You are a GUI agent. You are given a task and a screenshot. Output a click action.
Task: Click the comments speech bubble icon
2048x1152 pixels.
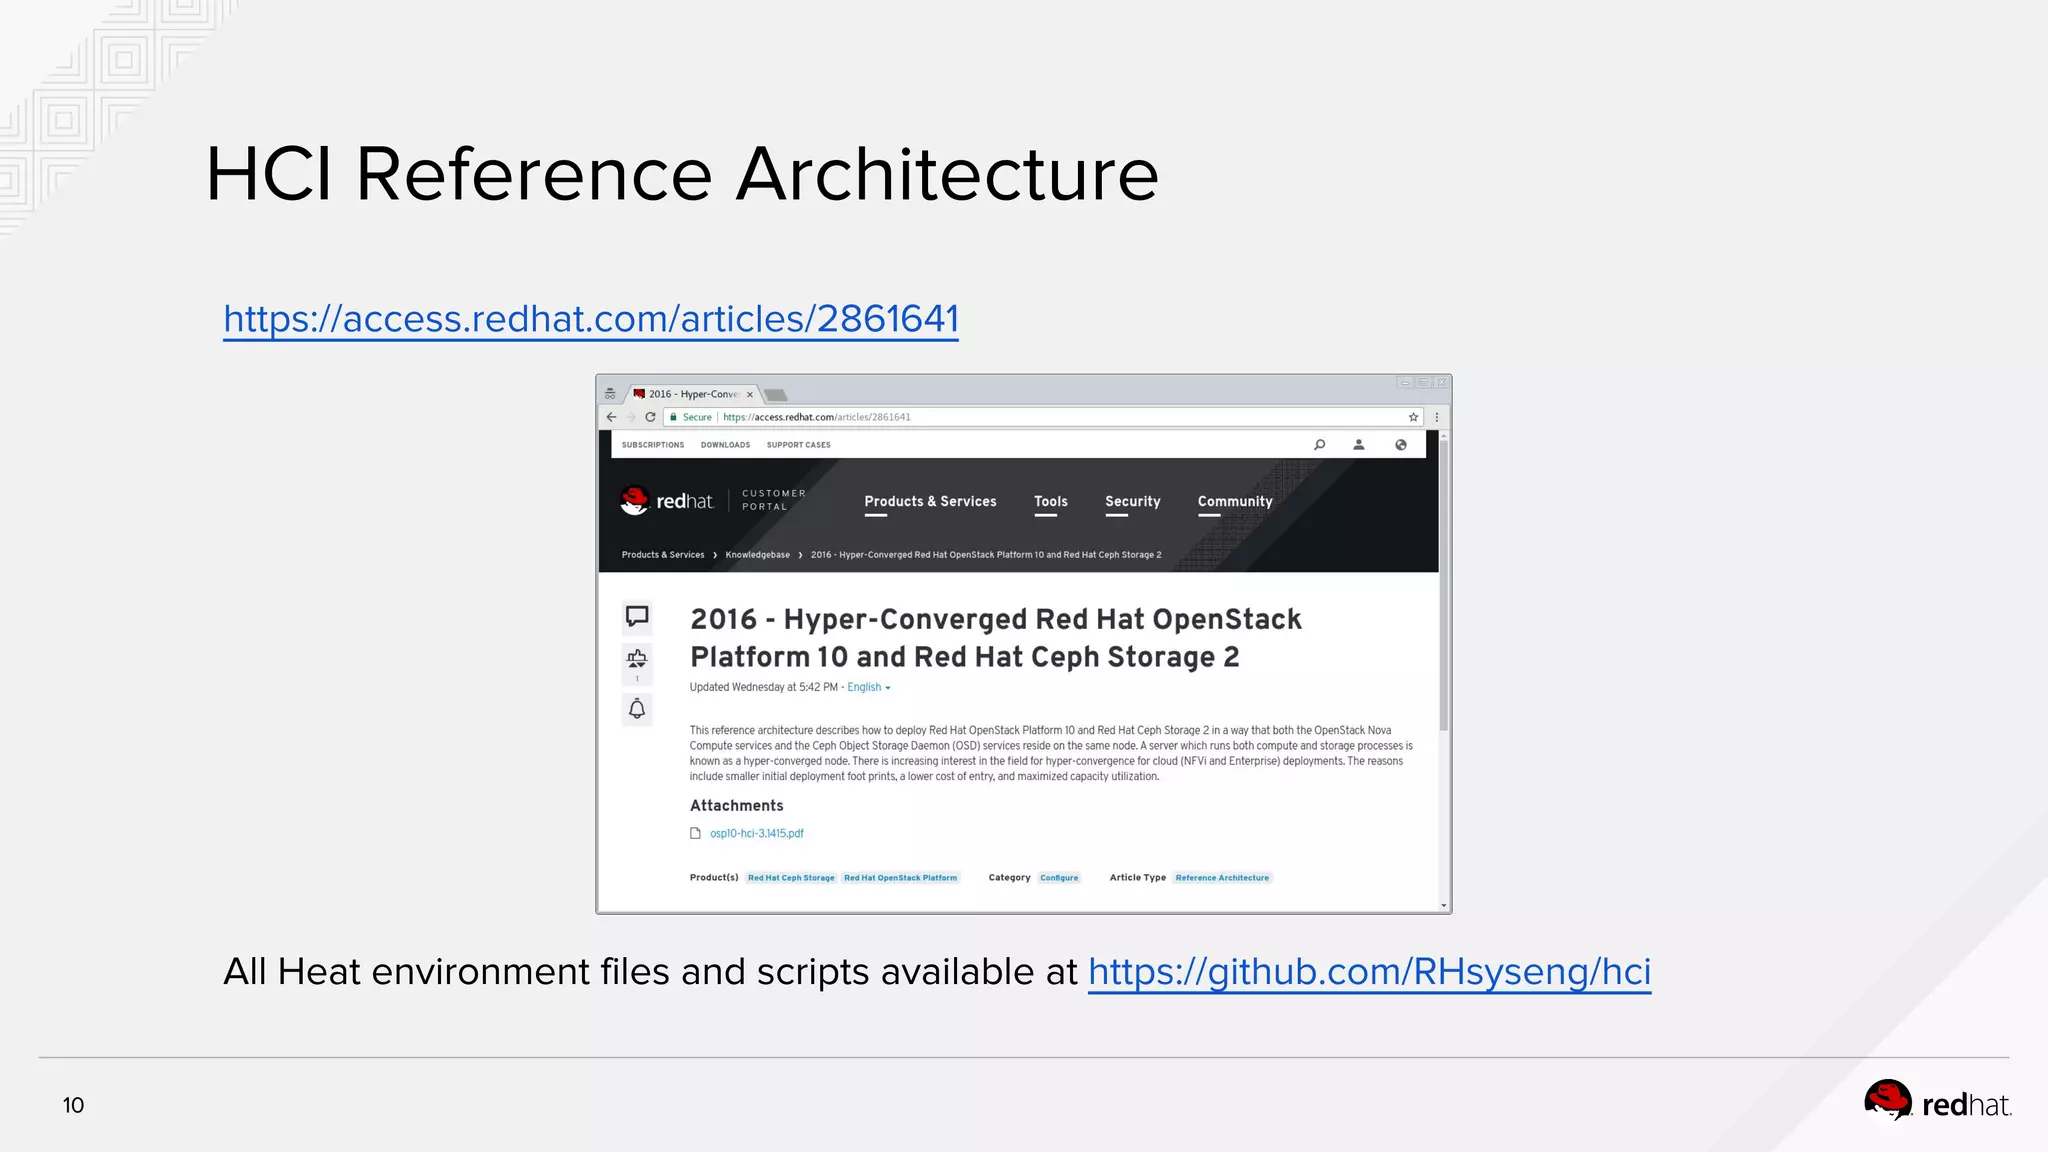click(x=637, y=616)
